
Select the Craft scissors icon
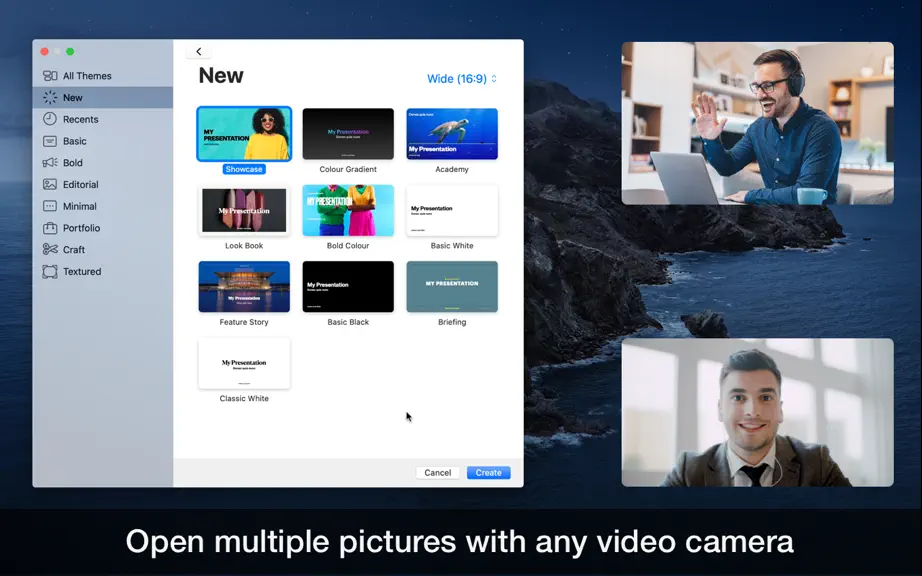click(50, 250)
